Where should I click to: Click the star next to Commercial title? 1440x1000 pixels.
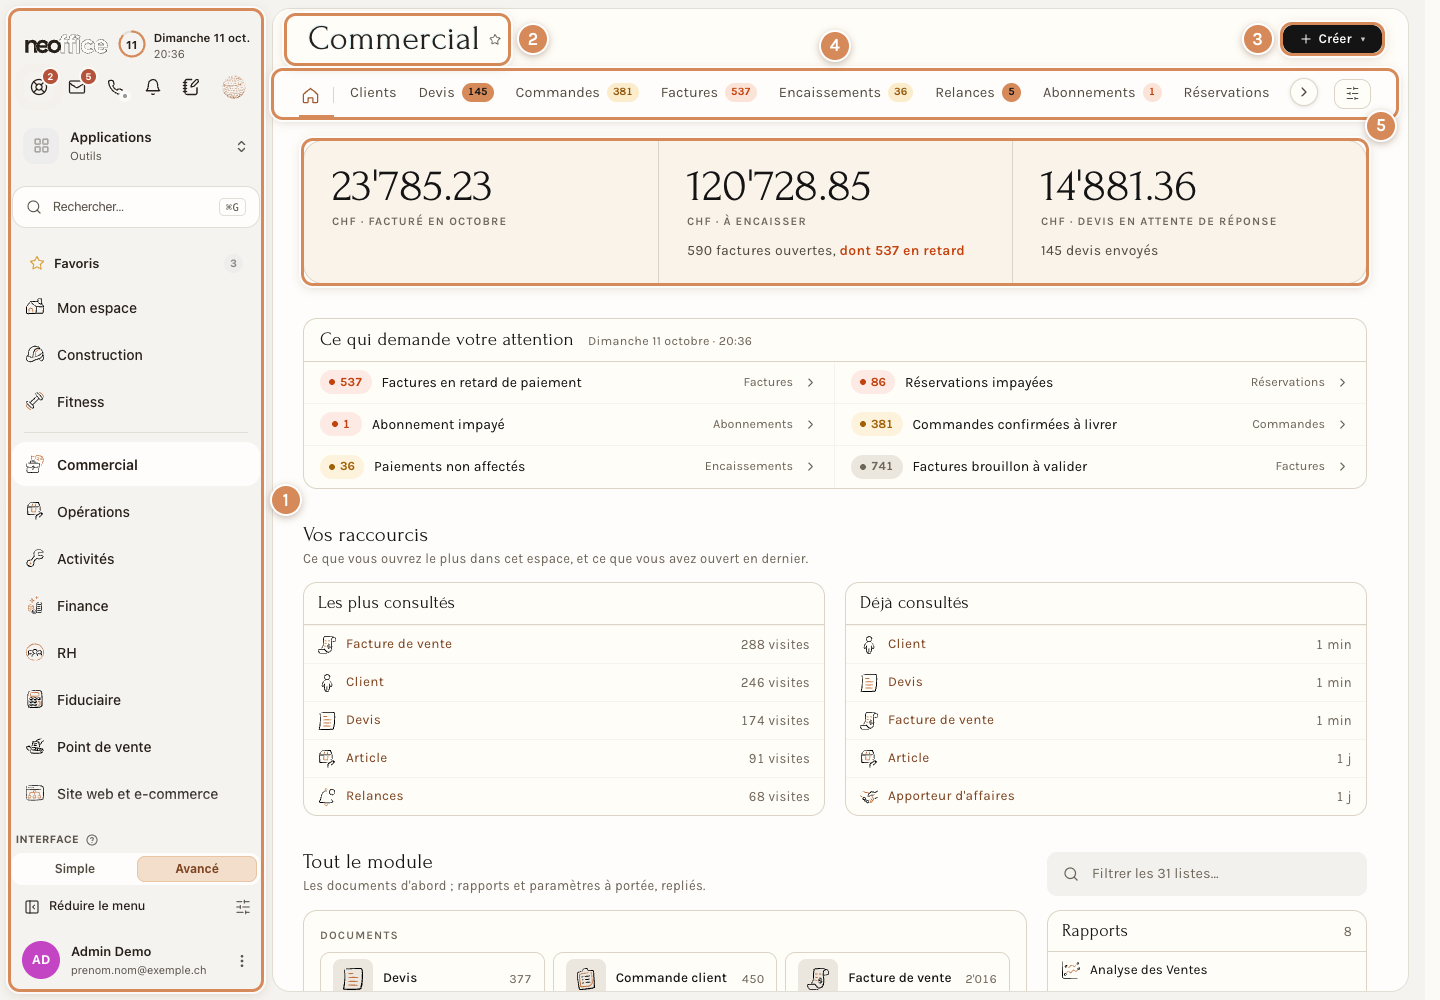click(x=495, y=40)
